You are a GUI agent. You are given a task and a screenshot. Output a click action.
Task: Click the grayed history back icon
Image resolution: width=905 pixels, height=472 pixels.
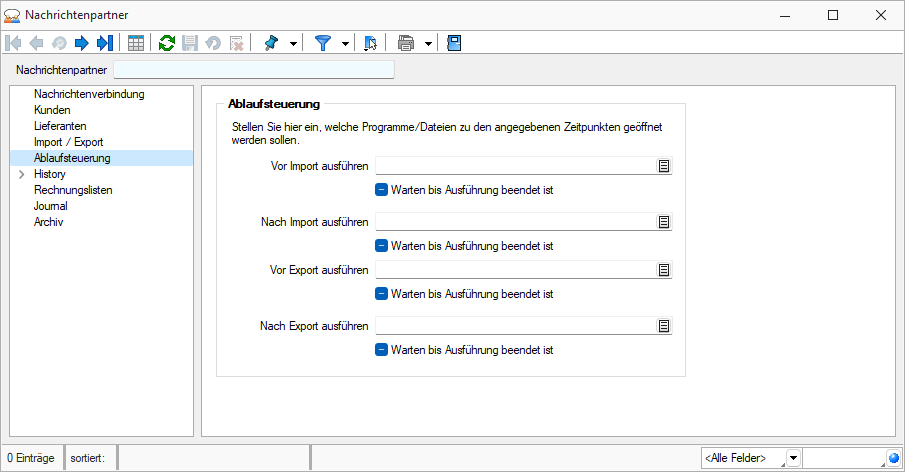(x=59, y=43)
